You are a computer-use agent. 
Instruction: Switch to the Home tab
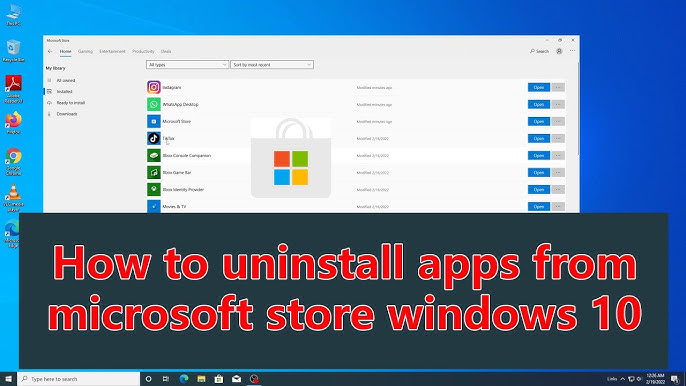65,51
